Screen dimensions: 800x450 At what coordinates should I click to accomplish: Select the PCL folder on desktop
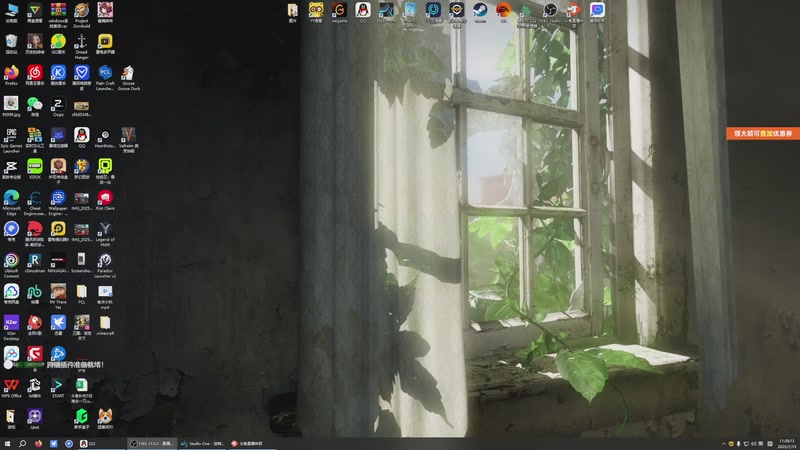[x=82, y=293]
